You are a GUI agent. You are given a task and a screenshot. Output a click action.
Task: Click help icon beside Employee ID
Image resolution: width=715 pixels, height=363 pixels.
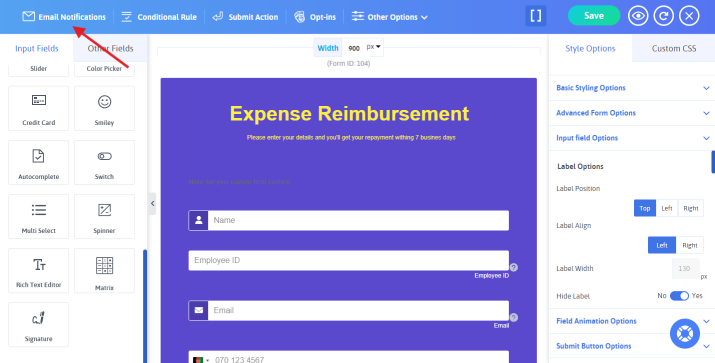click(513, 267)
